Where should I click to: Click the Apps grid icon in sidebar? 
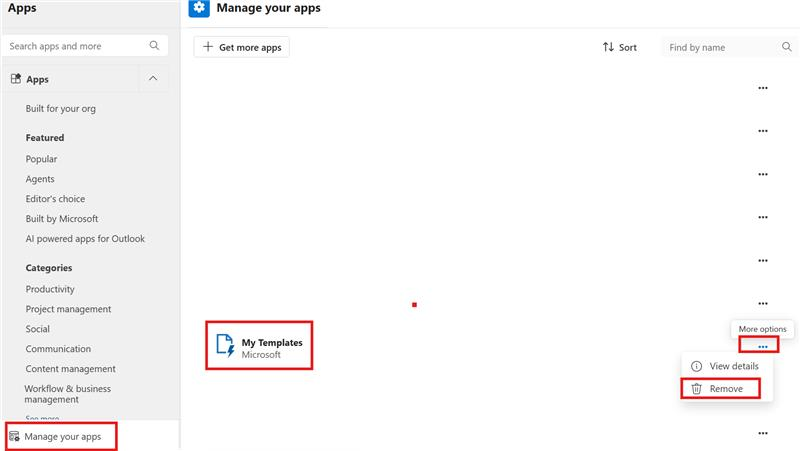pyautogui.click(x=16, y=79)
